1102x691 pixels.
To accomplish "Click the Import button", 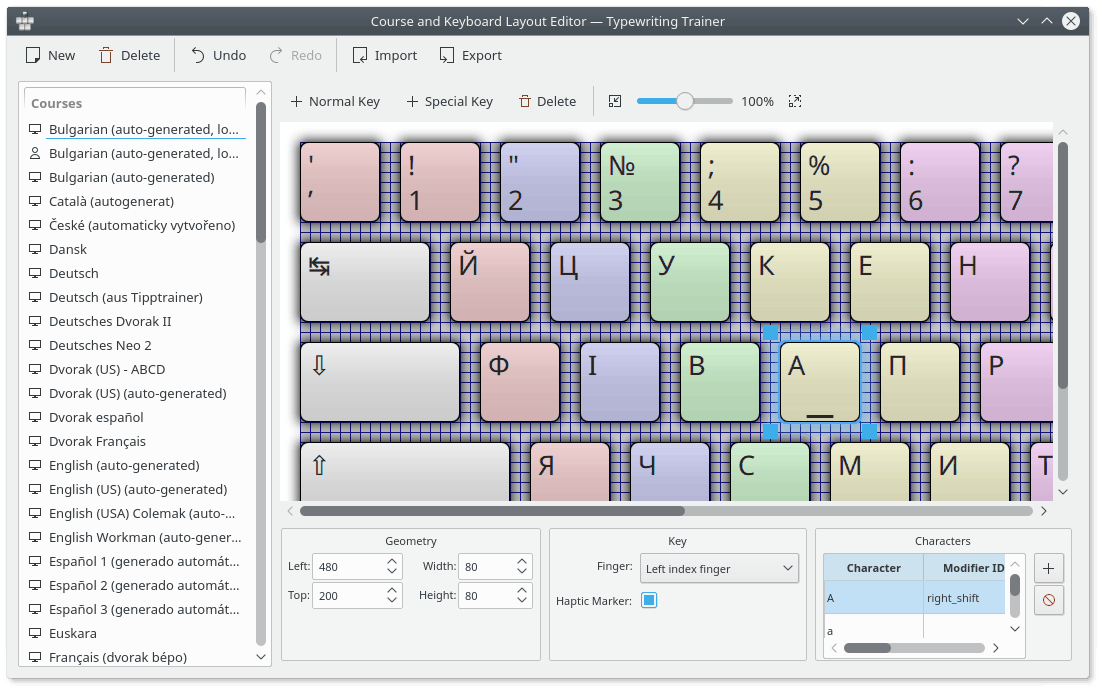I will tap(385, 56).
